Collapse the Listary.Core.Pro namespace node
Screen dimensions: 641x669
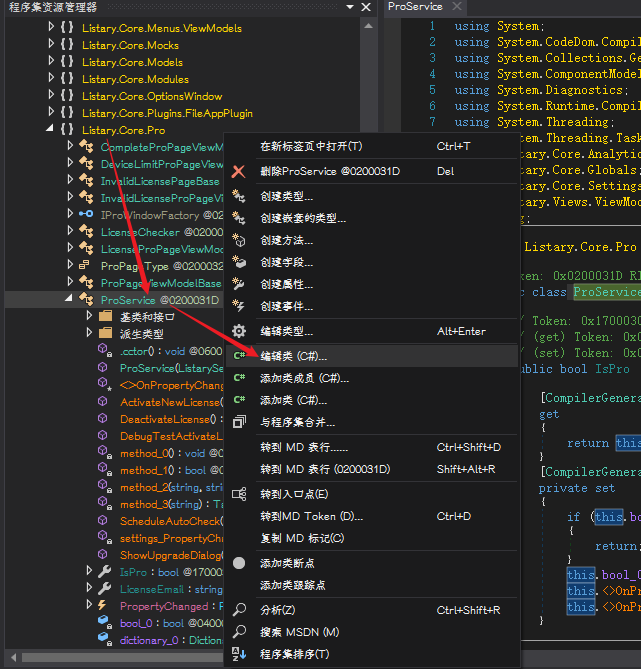click(50, 128)
